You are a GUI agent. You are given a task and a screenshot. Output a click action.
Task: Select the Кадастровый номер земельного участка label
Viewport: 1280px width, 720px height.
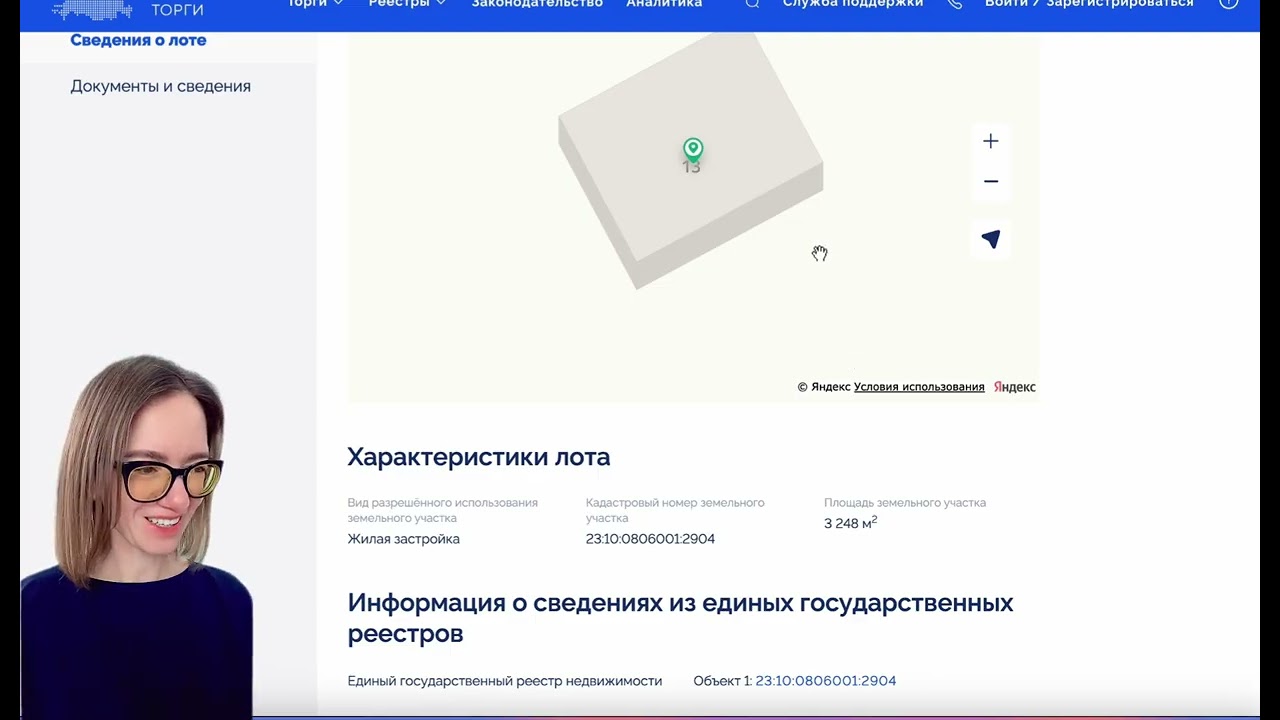click(x=675, y=510)
